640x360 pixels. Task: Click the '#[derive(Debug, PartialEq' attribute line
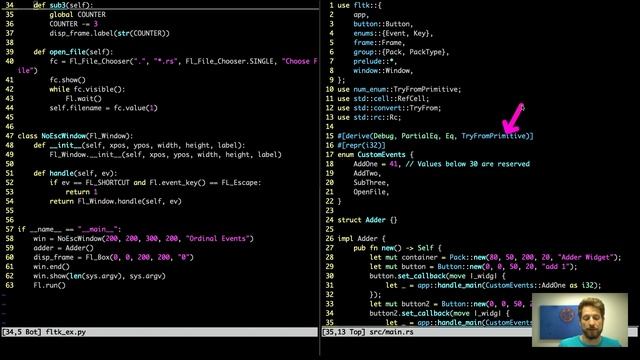pos(436,136)
